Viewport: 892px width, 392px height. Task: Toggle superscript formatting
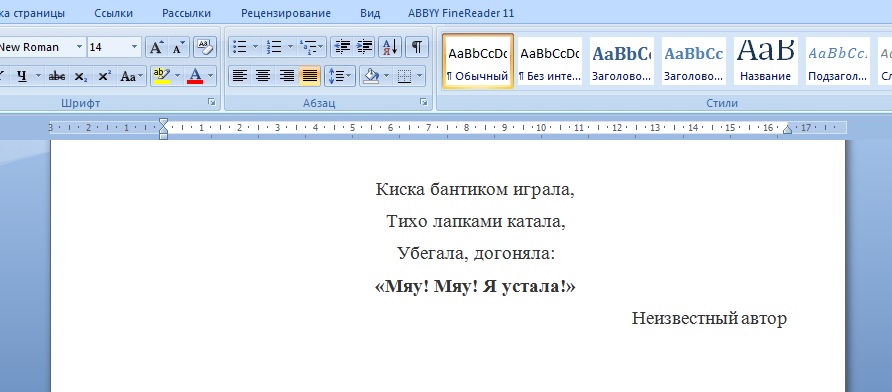click(104, 76)
